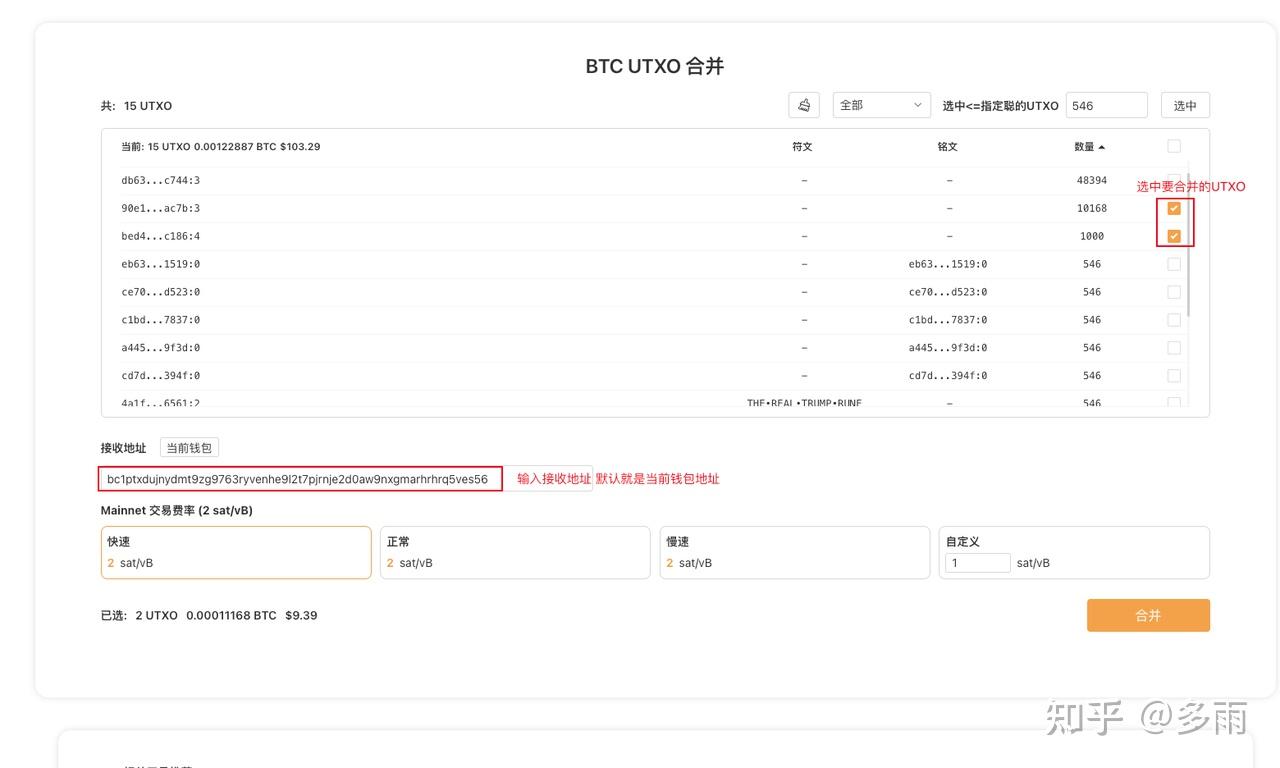Toggle the select-all checkbox in table header
Image resolution: width=1280 pixels, height=768 pixels.
pyautogui.click(x=1174, y=146)
